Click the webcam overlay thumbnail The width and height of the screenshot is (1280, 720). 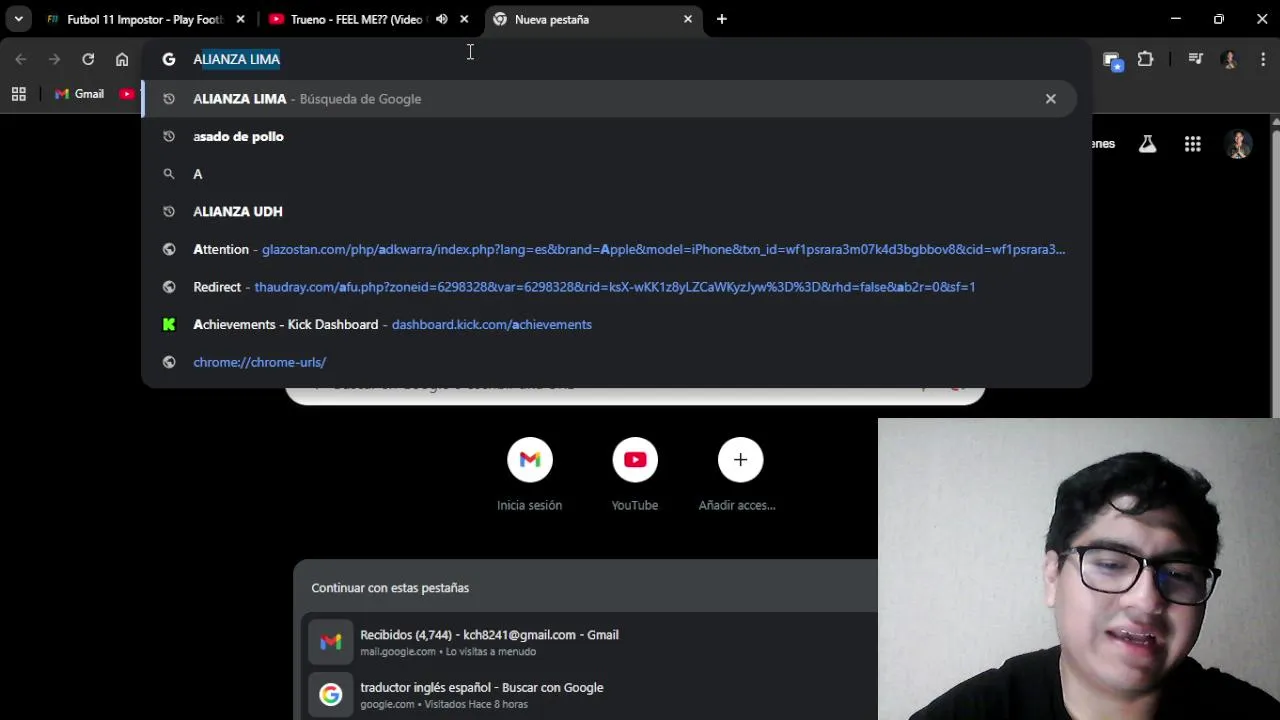click(1079, 569)
